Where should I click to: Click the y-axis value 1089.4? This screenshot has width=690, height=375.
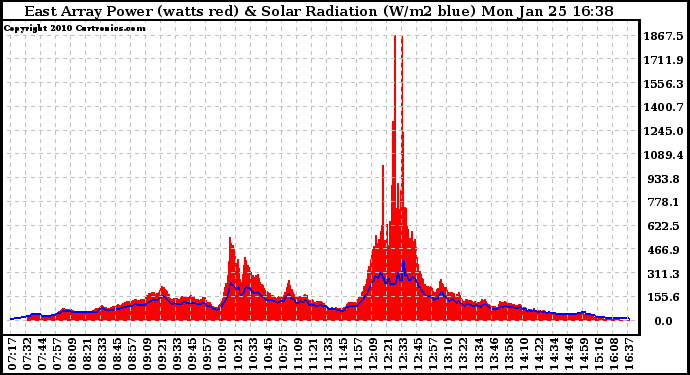coord(664,155)
